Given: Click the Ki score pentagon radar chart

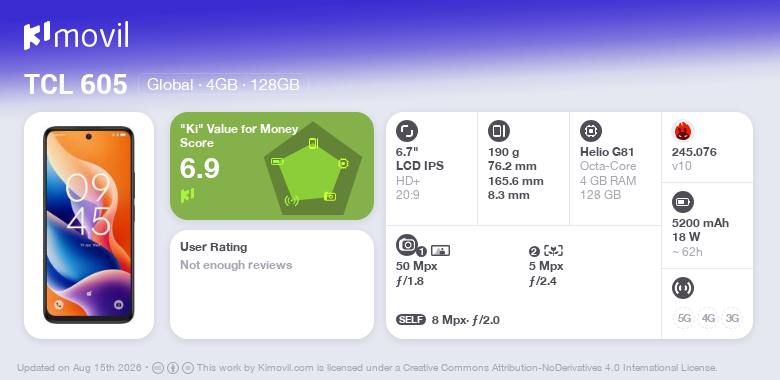Looking at the screenshot, I should [313, 169].
